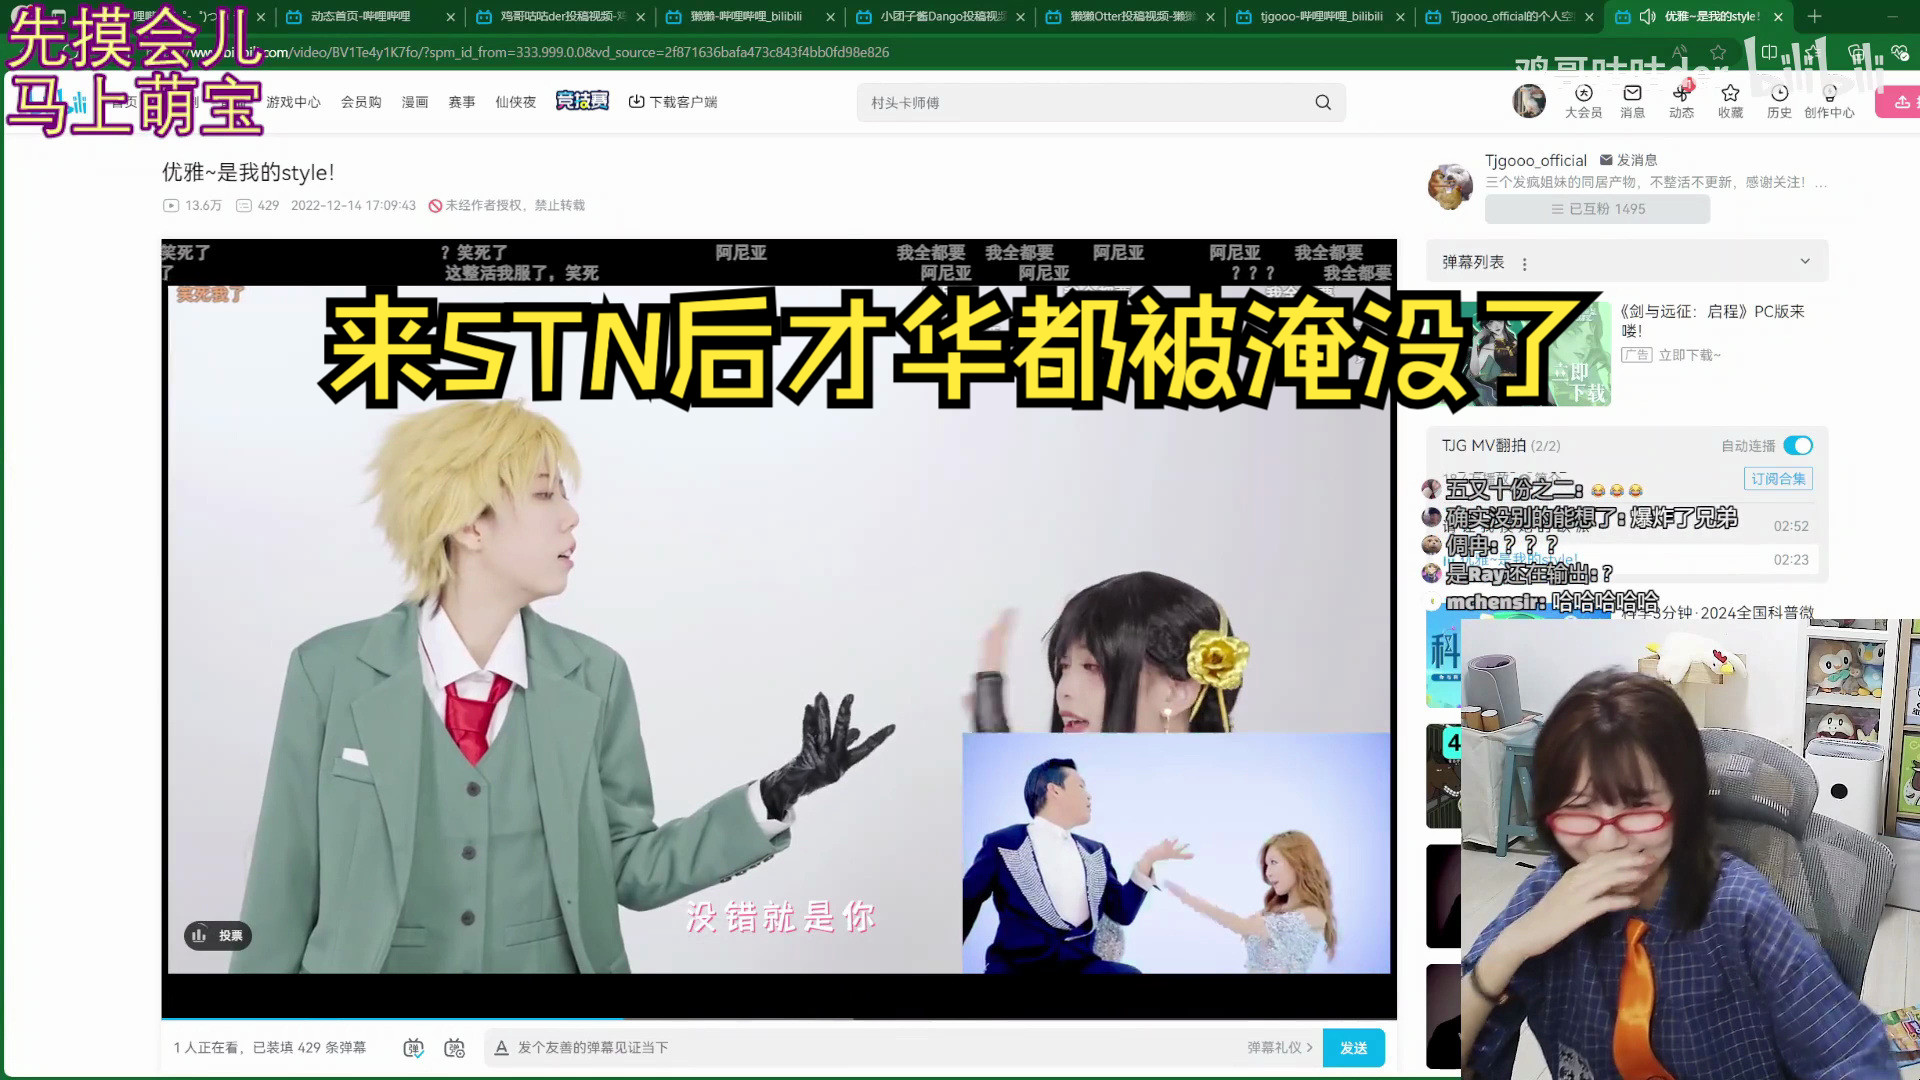This screenshot has width=1920, height=1080.
Task: Click the 立即下载~ ad link
Action: pos(1689,355)
